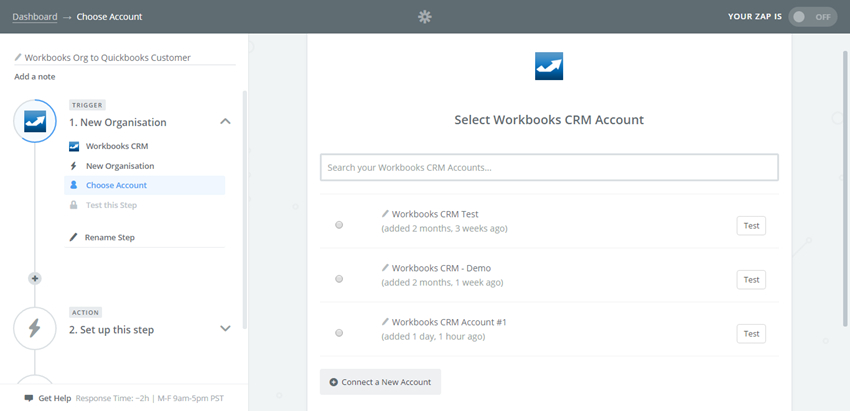
Task: Select the Workbooks CRM - Demo radio button
Action: [x=339, y=279]
